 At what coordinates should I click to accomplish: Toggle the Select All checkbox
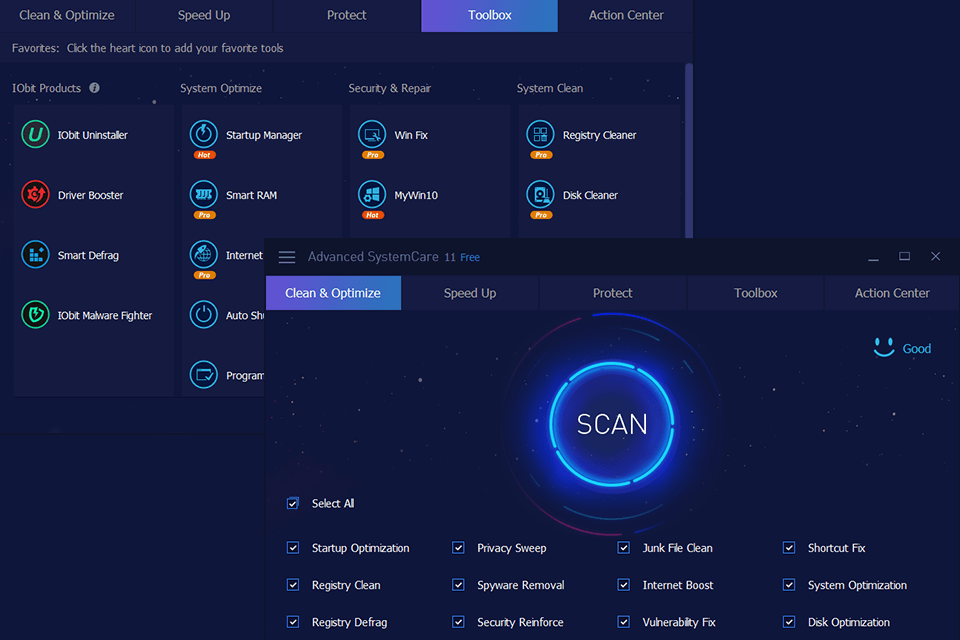click(292, 503)
